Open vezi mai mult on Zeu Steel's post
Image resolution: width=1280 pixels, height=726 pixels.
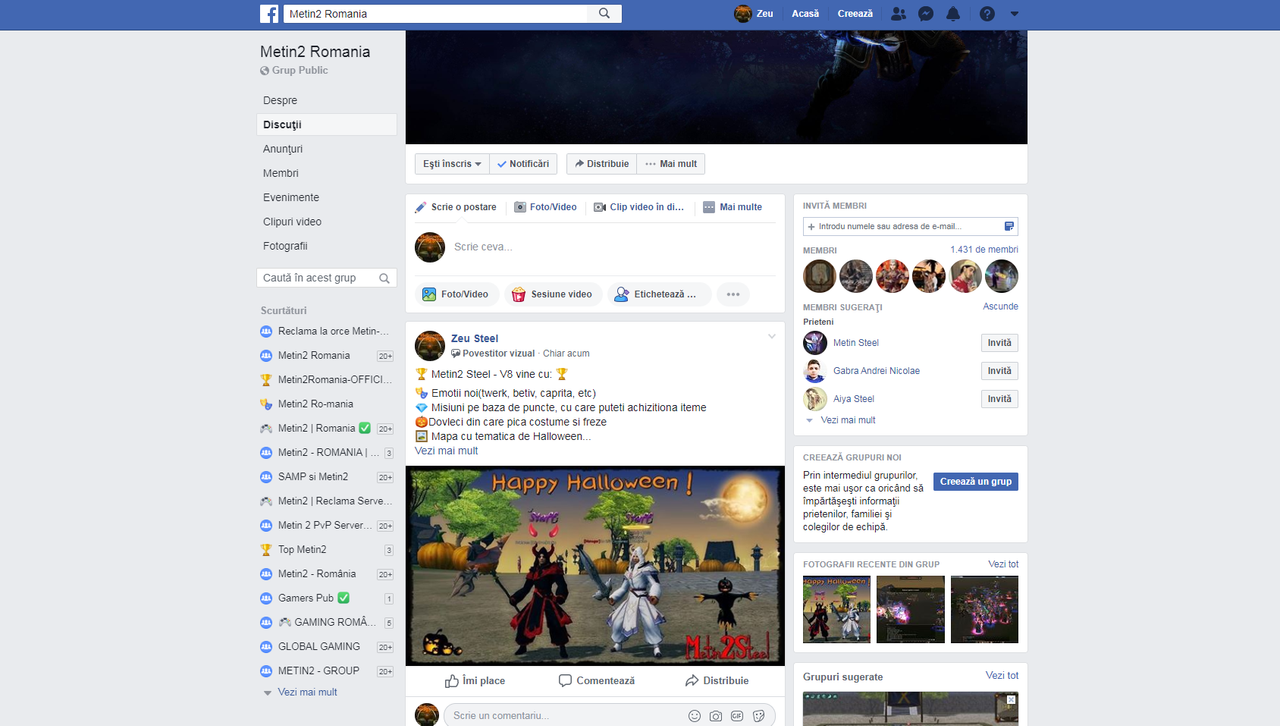[445, 450]
